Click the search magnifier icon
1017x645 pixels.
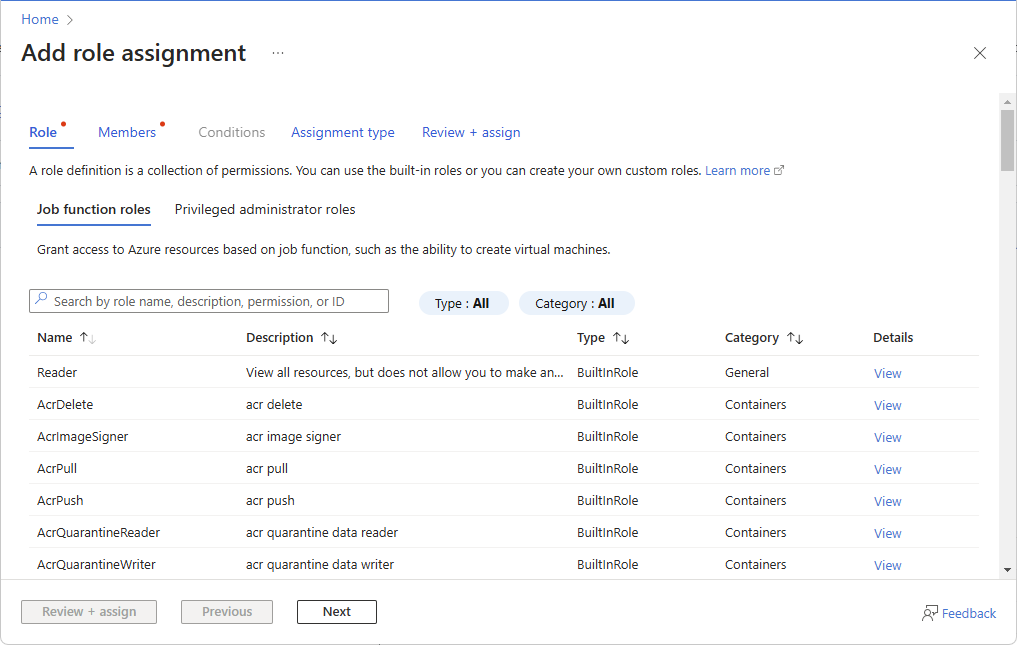(x=41, y=300)
